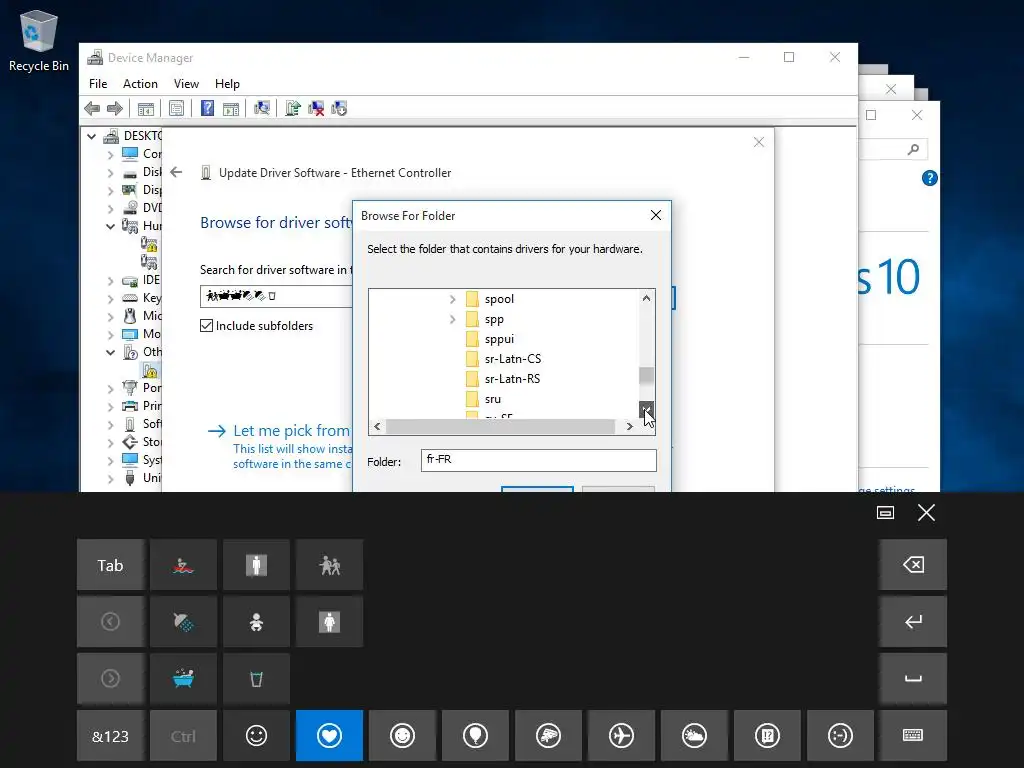Click the folder list scroll-up arrow
Image resolution: width=1024 pixels, height=768 pixels.
click(x=646, y=298)
